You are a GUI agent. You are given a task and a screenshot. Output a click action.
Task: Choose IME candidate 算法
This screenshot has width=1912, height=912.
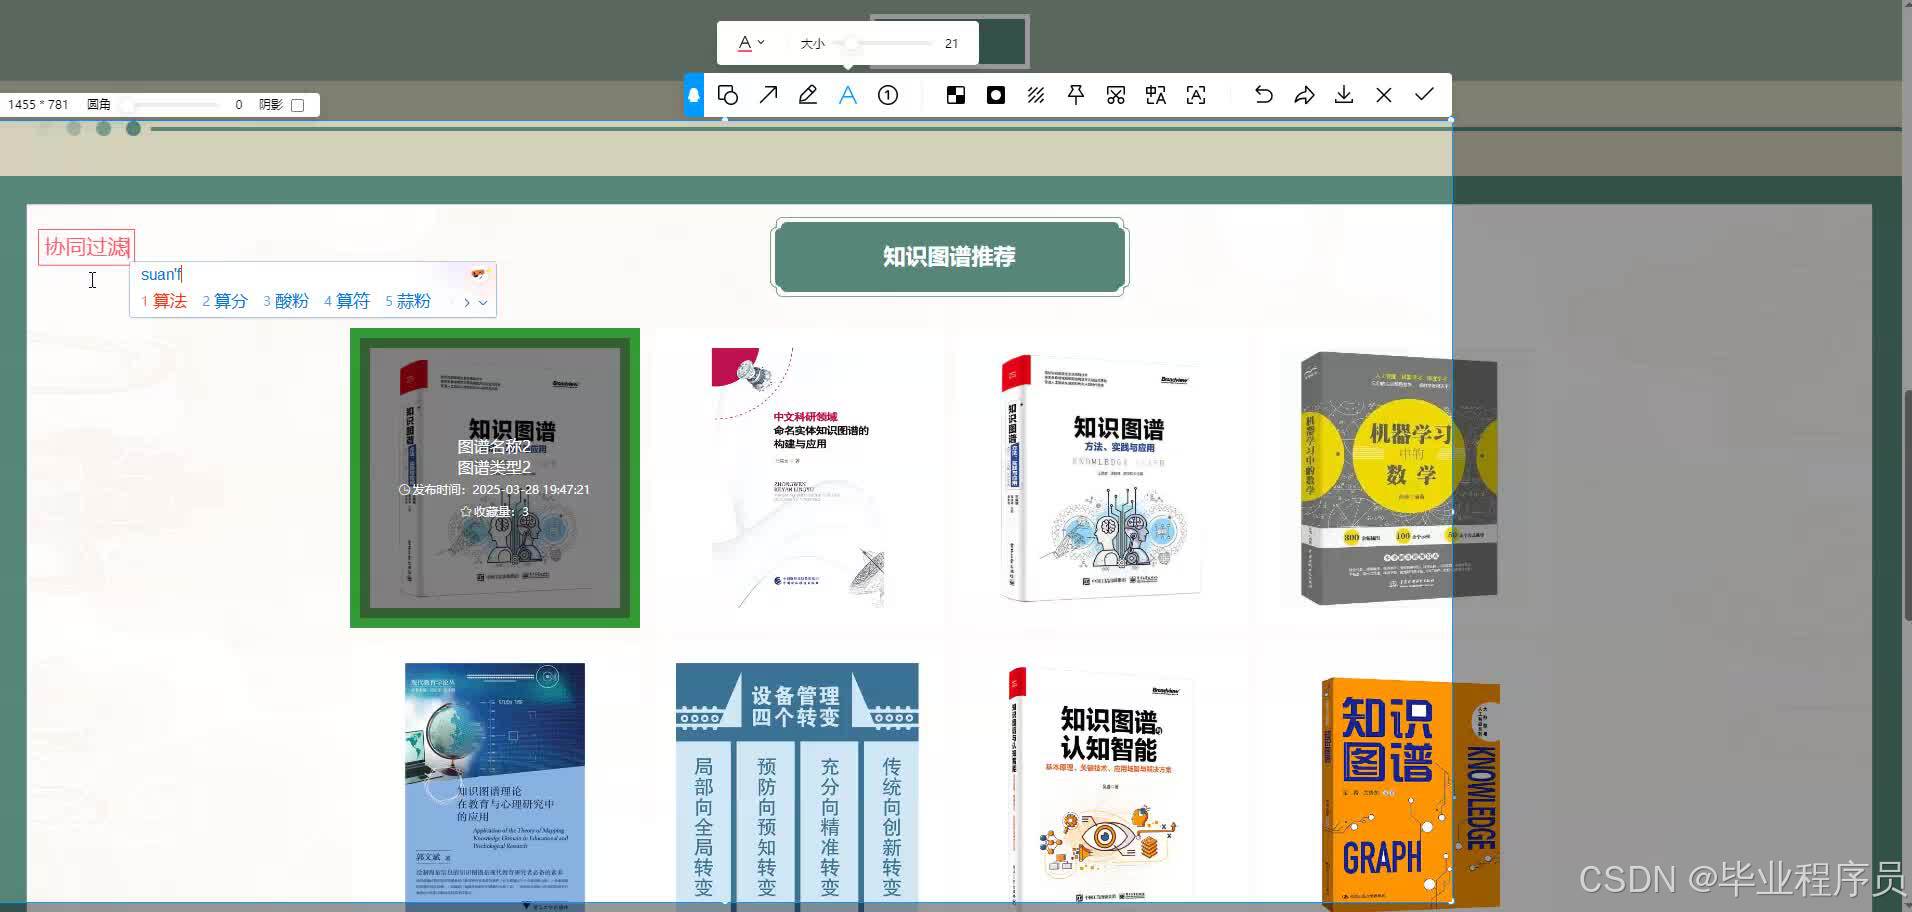164,301
